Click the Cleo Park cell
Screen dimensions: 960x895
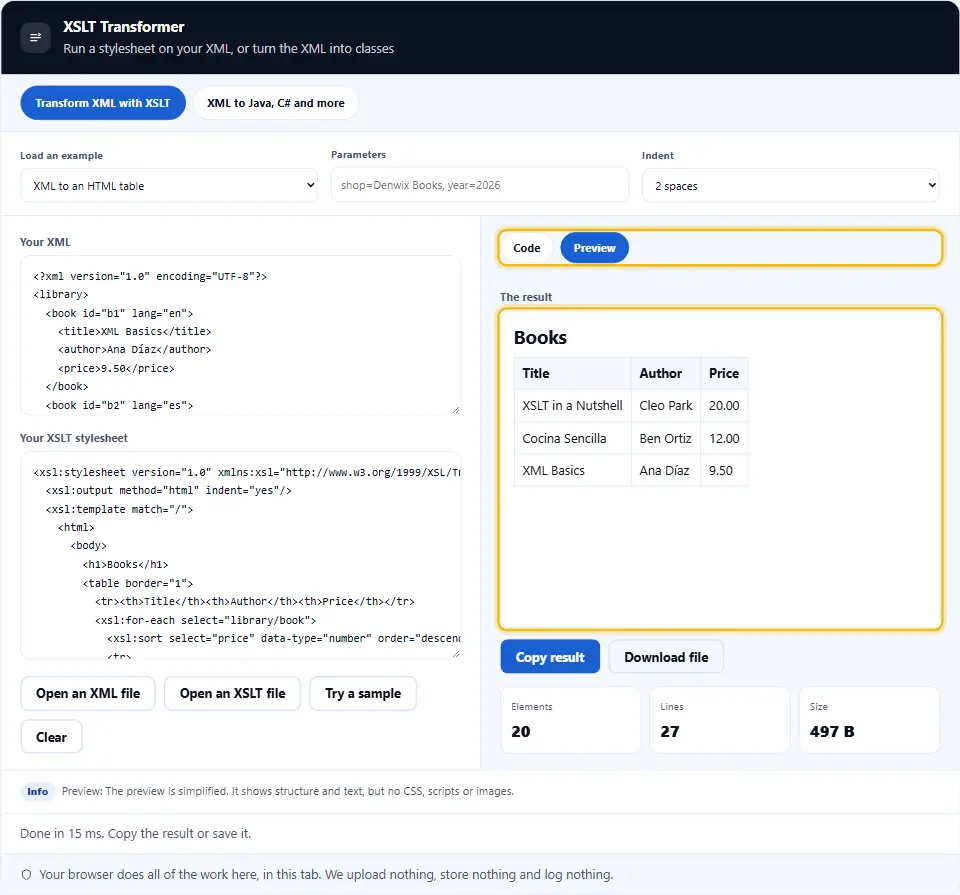[x=666, y=406]
